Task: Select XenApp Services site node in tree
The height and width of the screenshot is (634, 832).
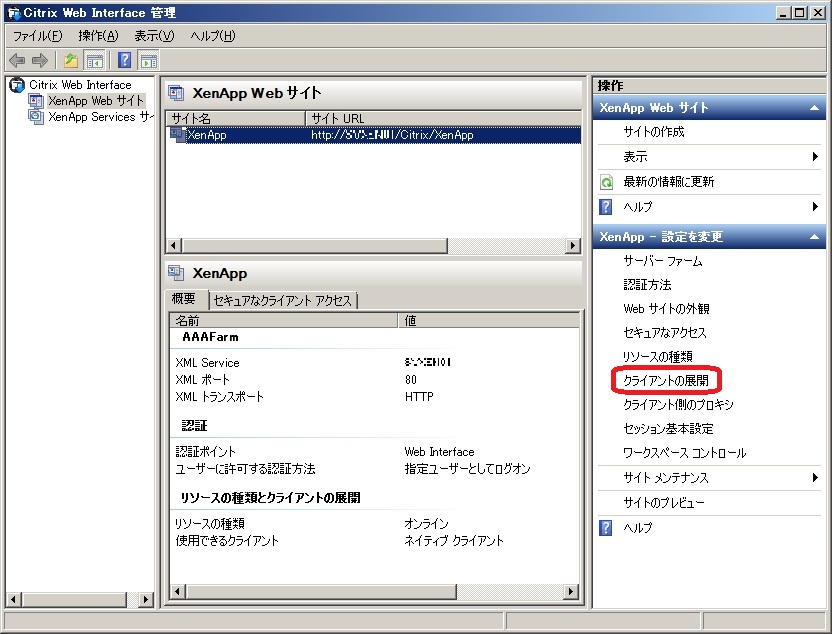Action: pos(99,117)
